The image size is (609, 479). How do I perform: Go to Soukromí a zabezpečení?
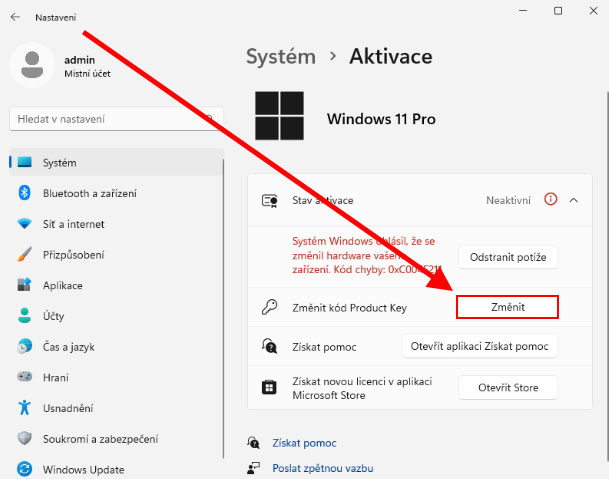[116, 439]
